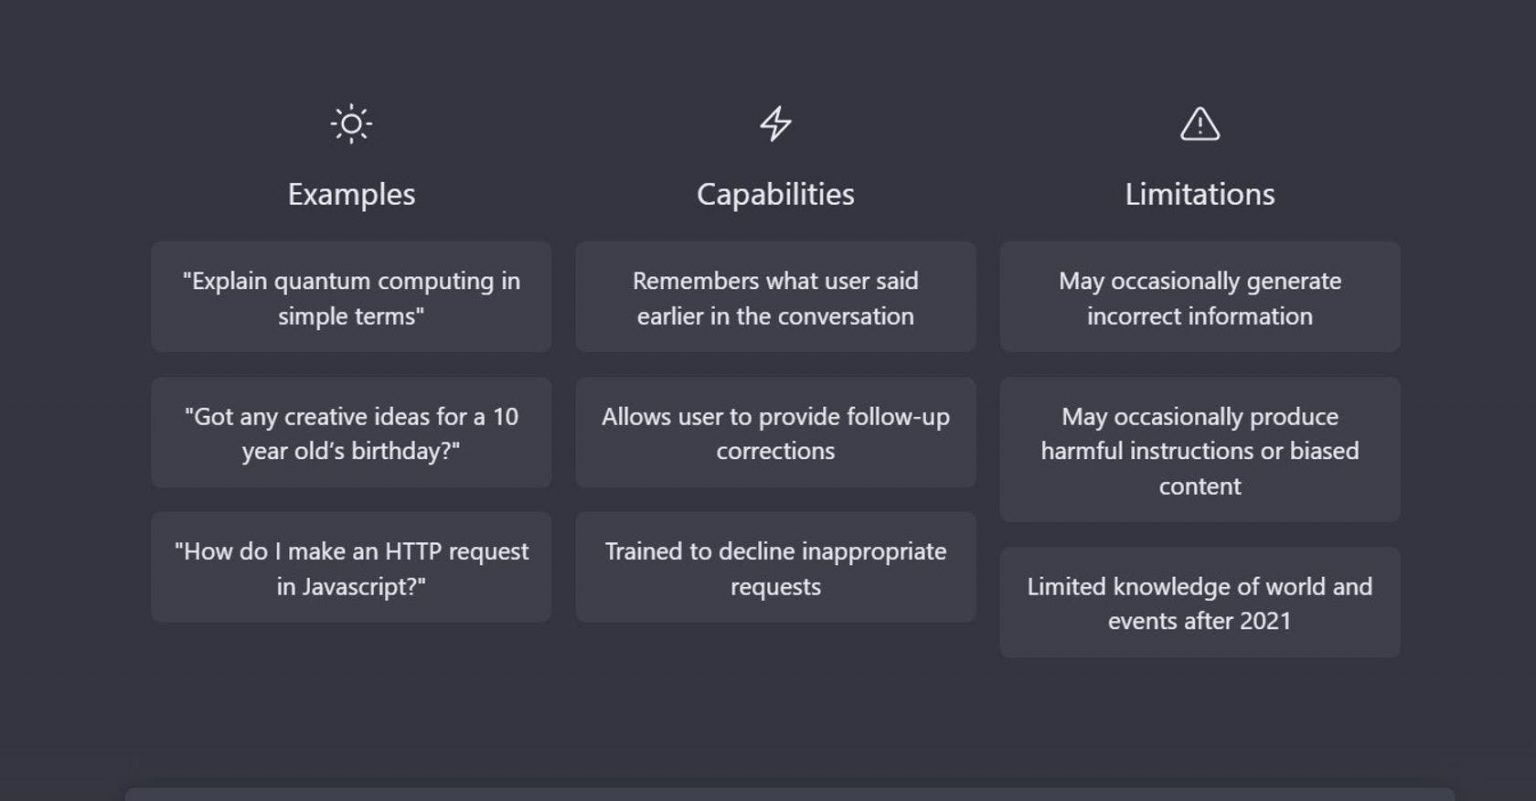Viewport: 1536px width, 801px height.
Task: Click the sun icon above Examples
Action: pyautogui.click(x=351, y=124)
